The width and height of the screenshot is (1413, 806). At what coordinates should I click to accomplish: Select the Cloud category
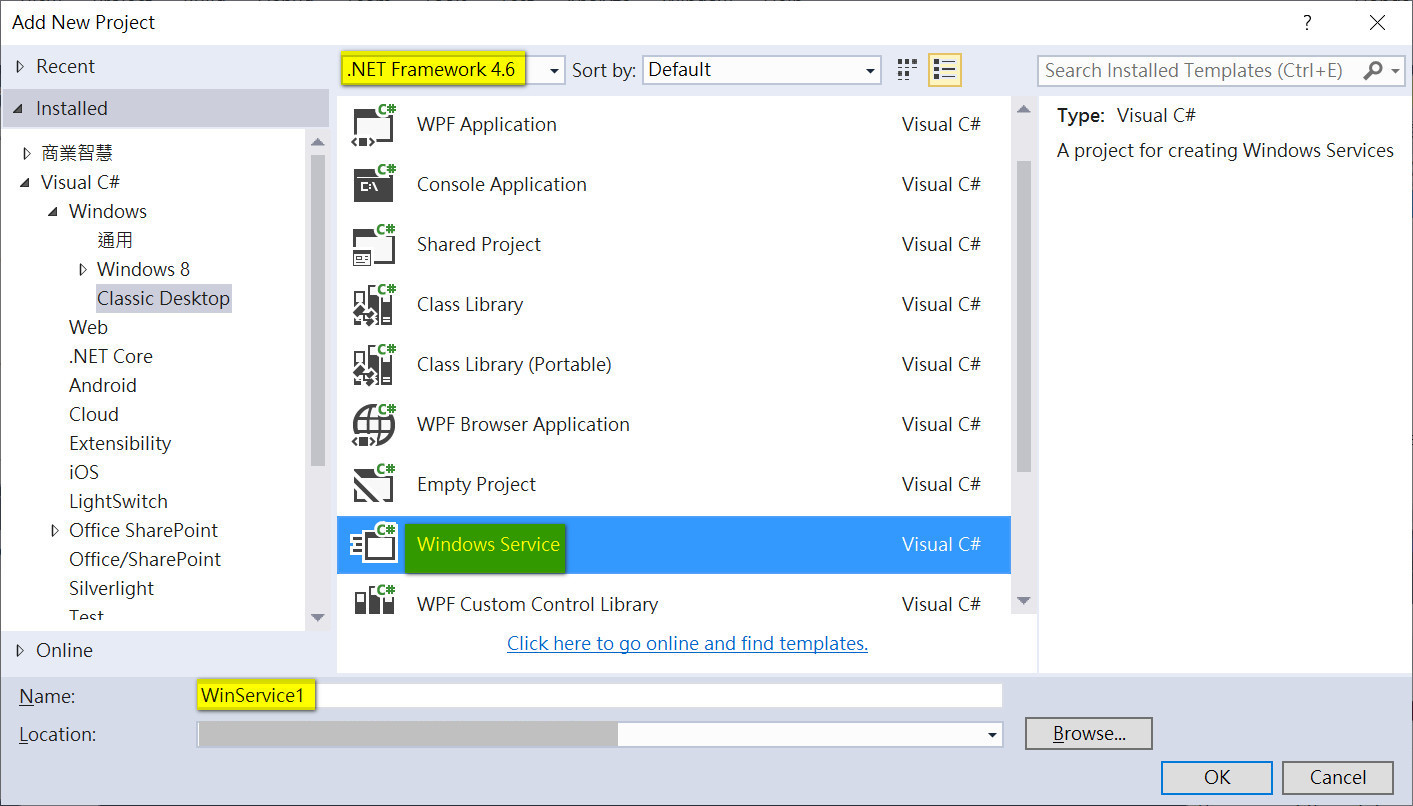[93, 414]
